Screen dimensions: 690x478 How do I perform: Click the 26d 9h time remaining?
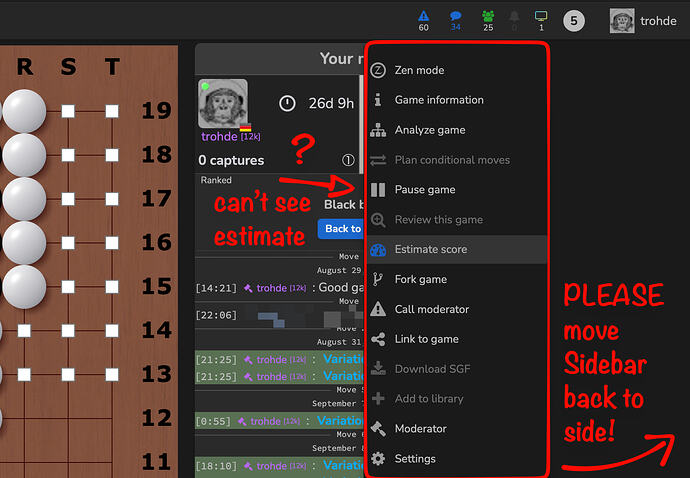pyautogui.click(x=331, y=103)
